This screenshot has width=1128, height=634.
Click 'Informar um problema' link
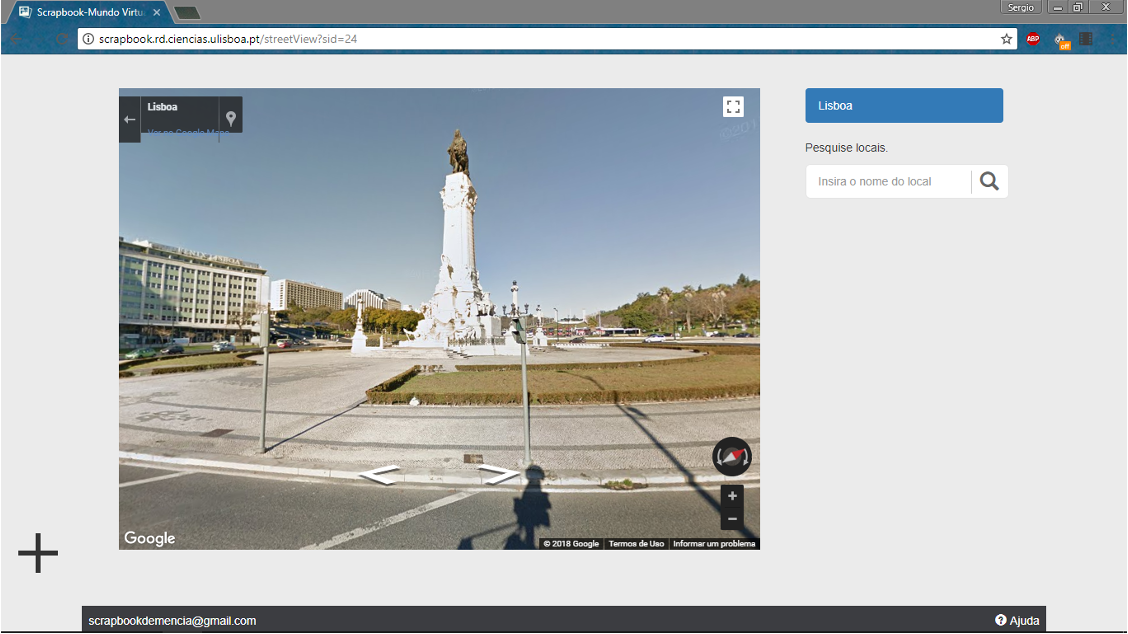click(x=714, y=544)
